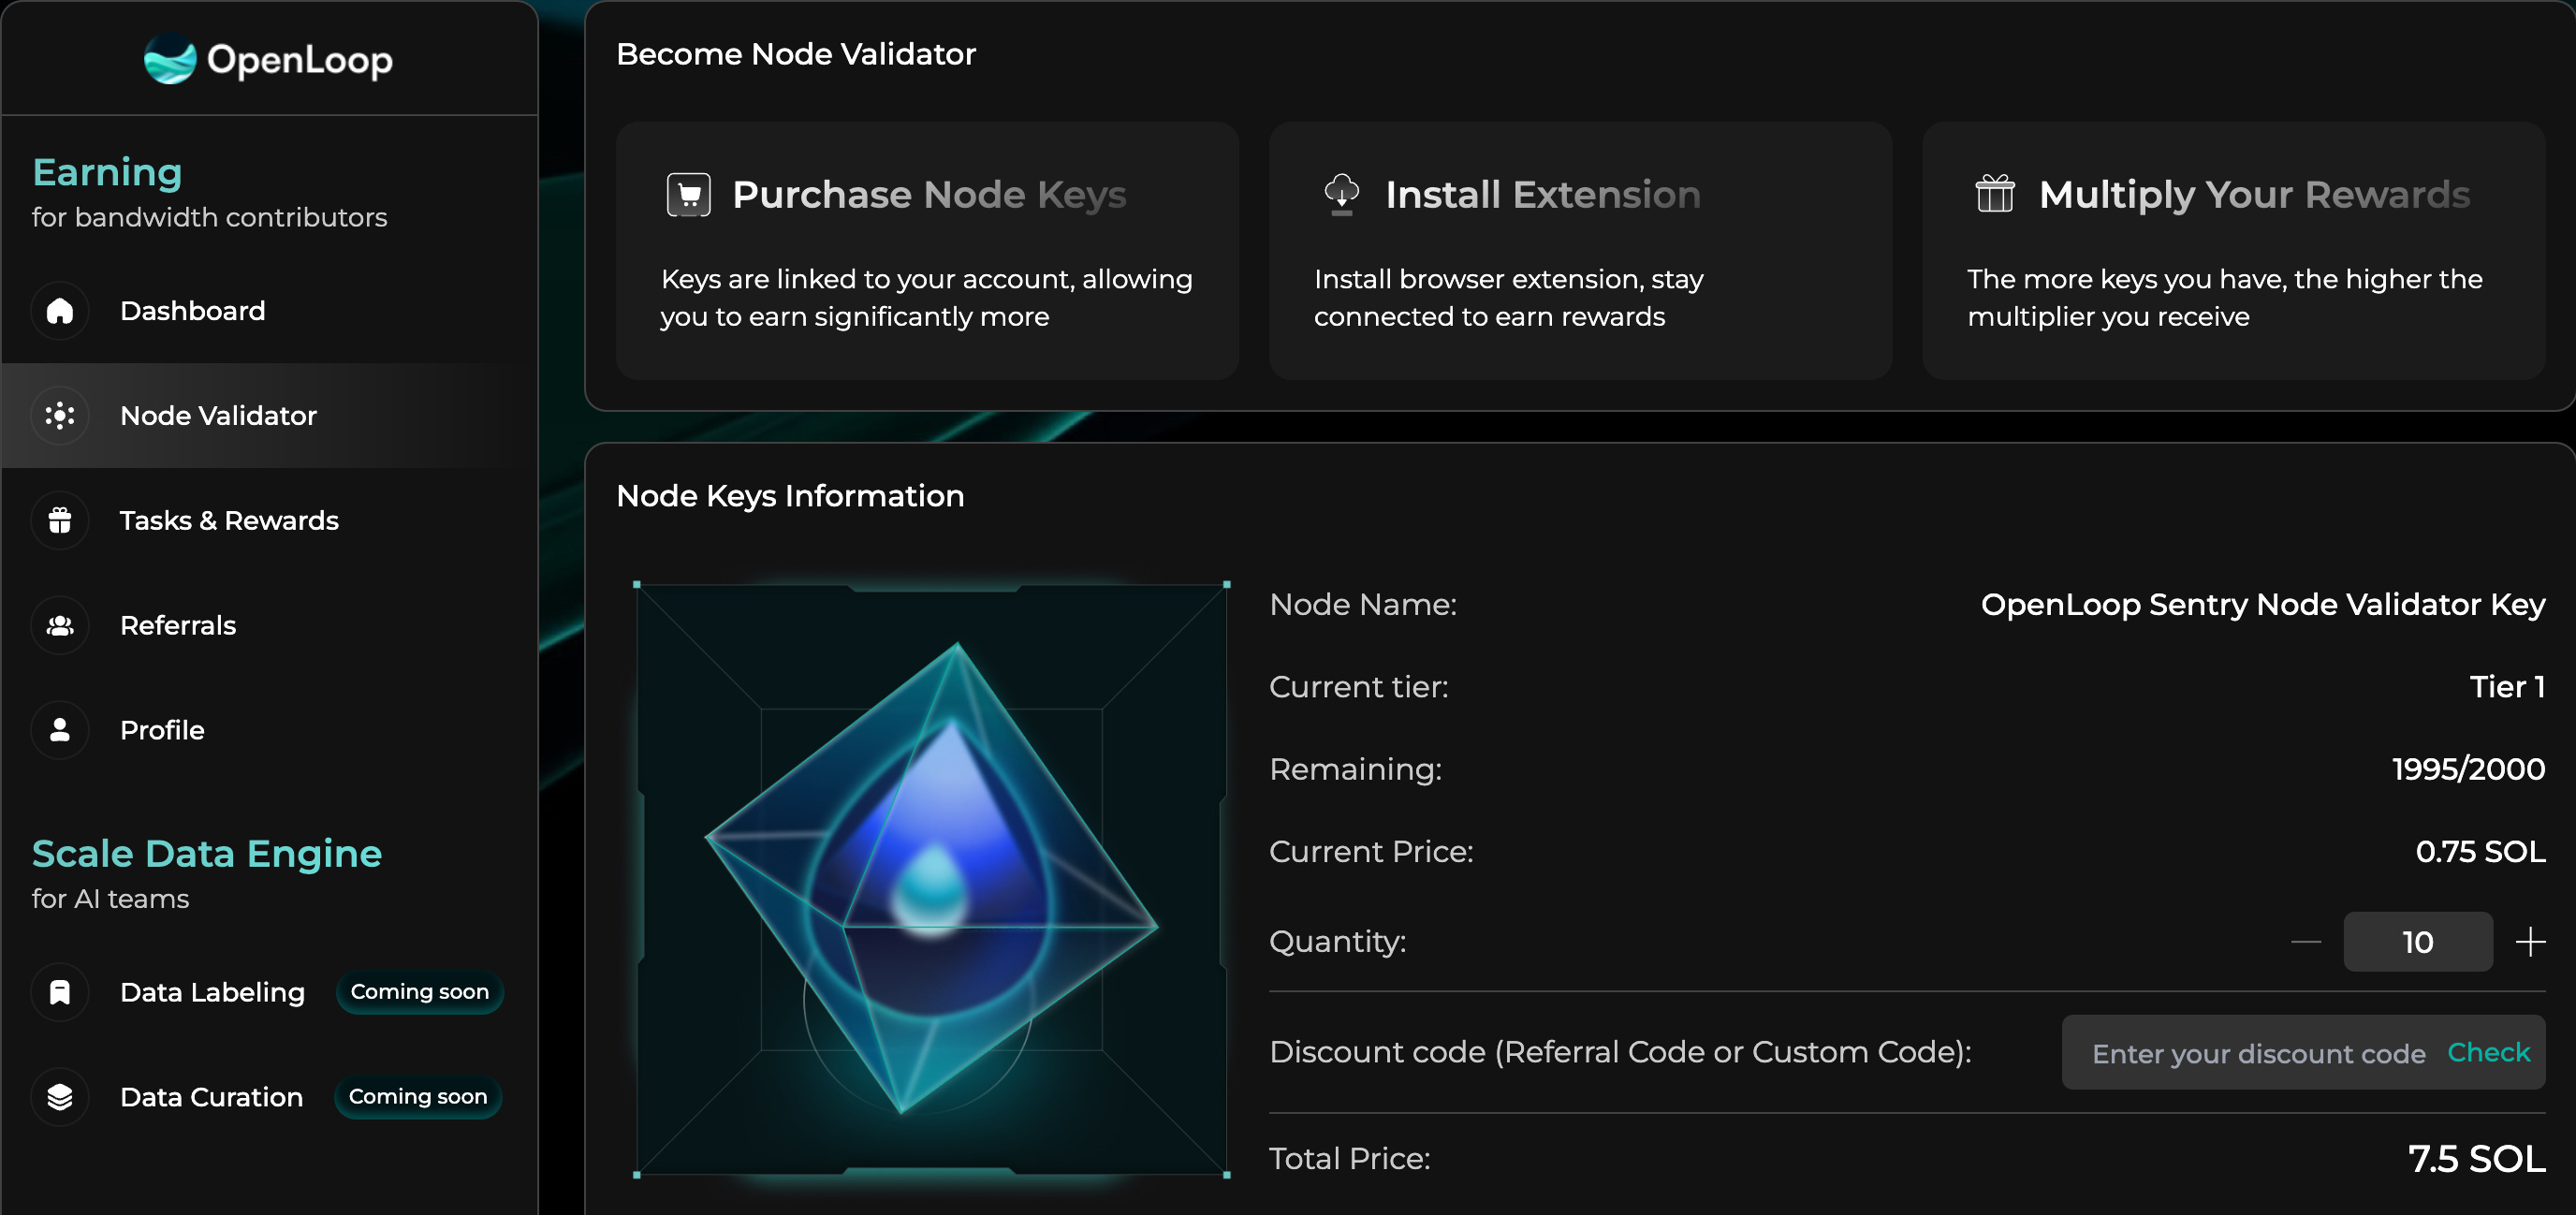Click the quantity value field showing 10
The image size is (2576, 1215).
coord(2417,942)
